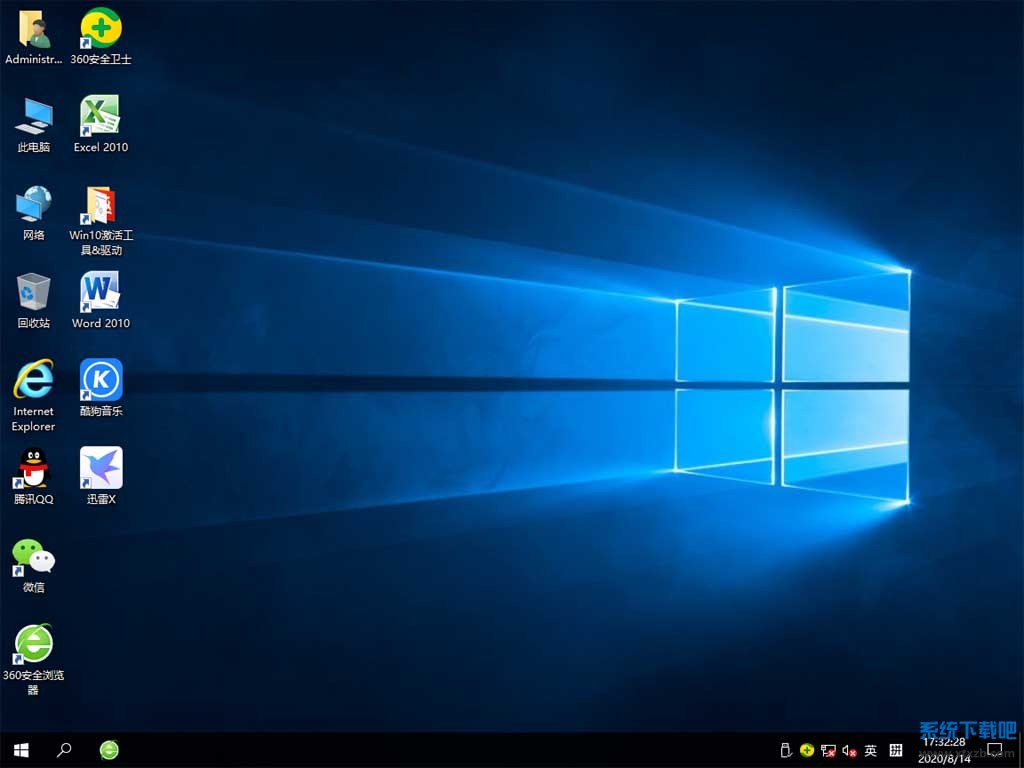This screenshot has width=1024, height=768.
Task: Select the 回收站 recycle bin icon
Action: pyautogui.click(x=34, y=292)
